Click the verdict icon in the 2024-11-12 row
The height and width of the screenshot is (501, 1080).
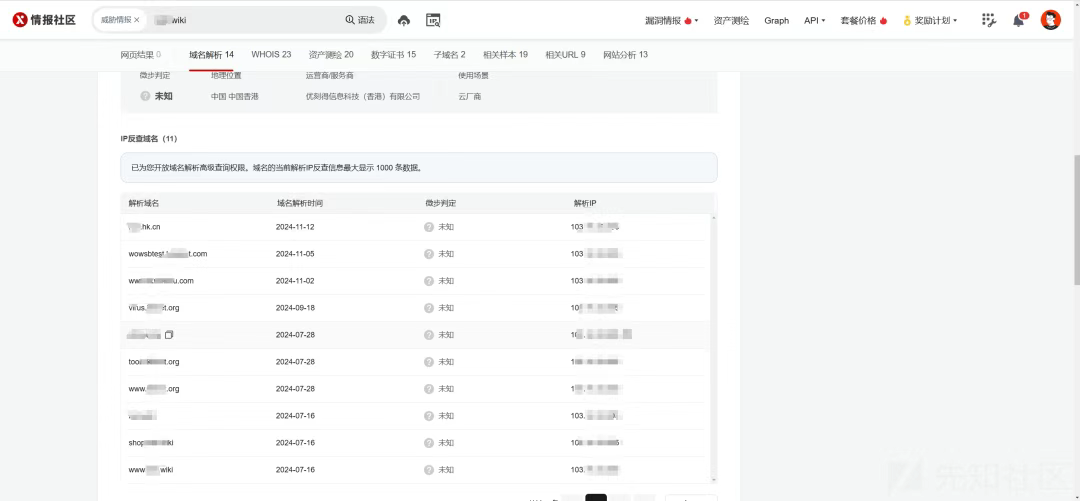click(429, 227)
